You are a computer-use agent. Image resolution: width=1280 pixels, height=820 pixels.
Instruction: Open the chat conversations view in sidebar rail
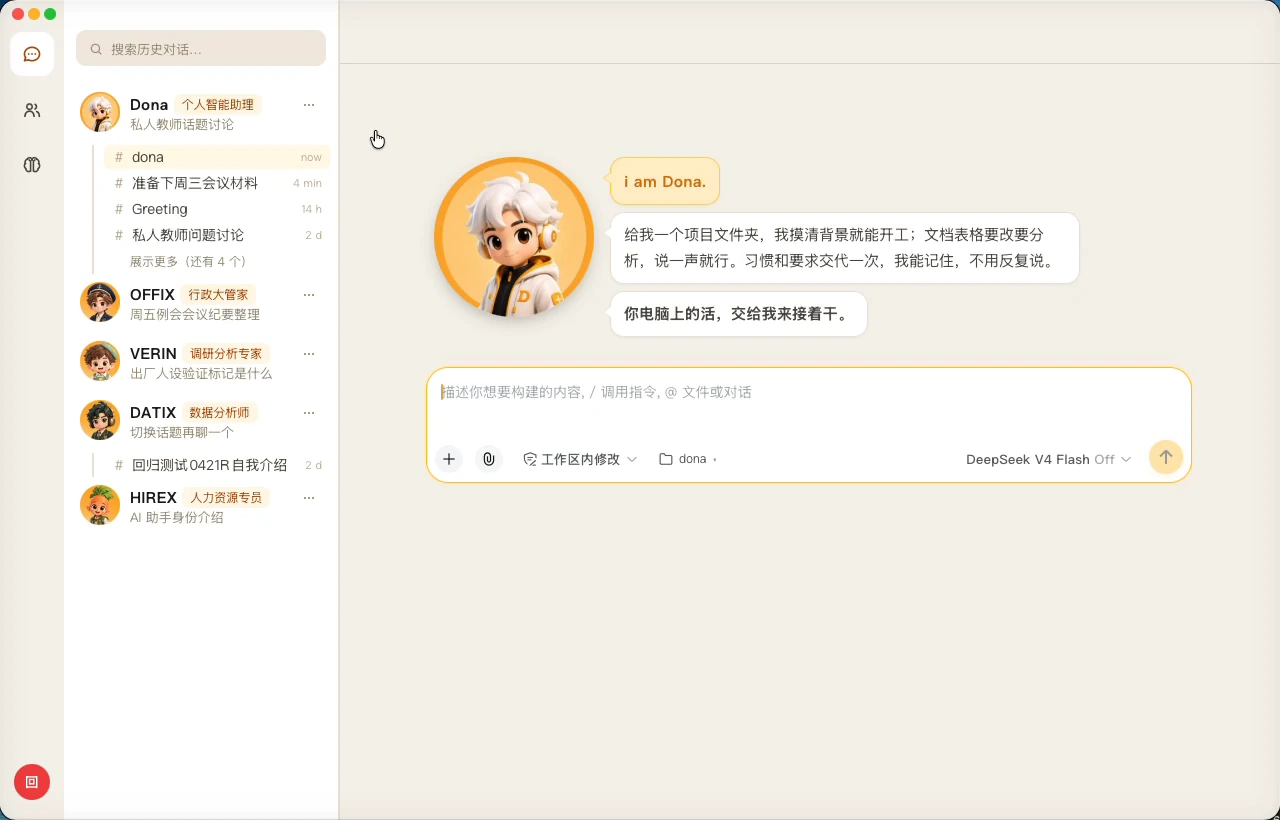[x=32, y=54]
